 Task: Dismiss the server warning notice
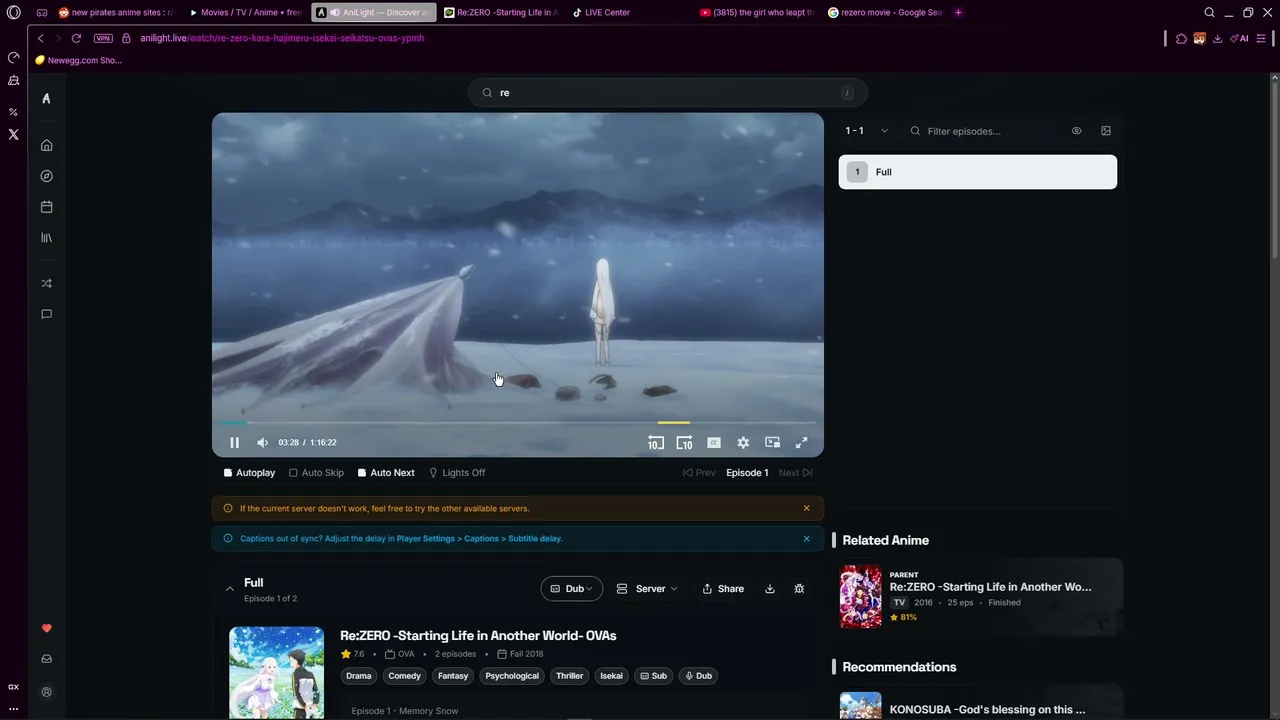tap(806, 508)
